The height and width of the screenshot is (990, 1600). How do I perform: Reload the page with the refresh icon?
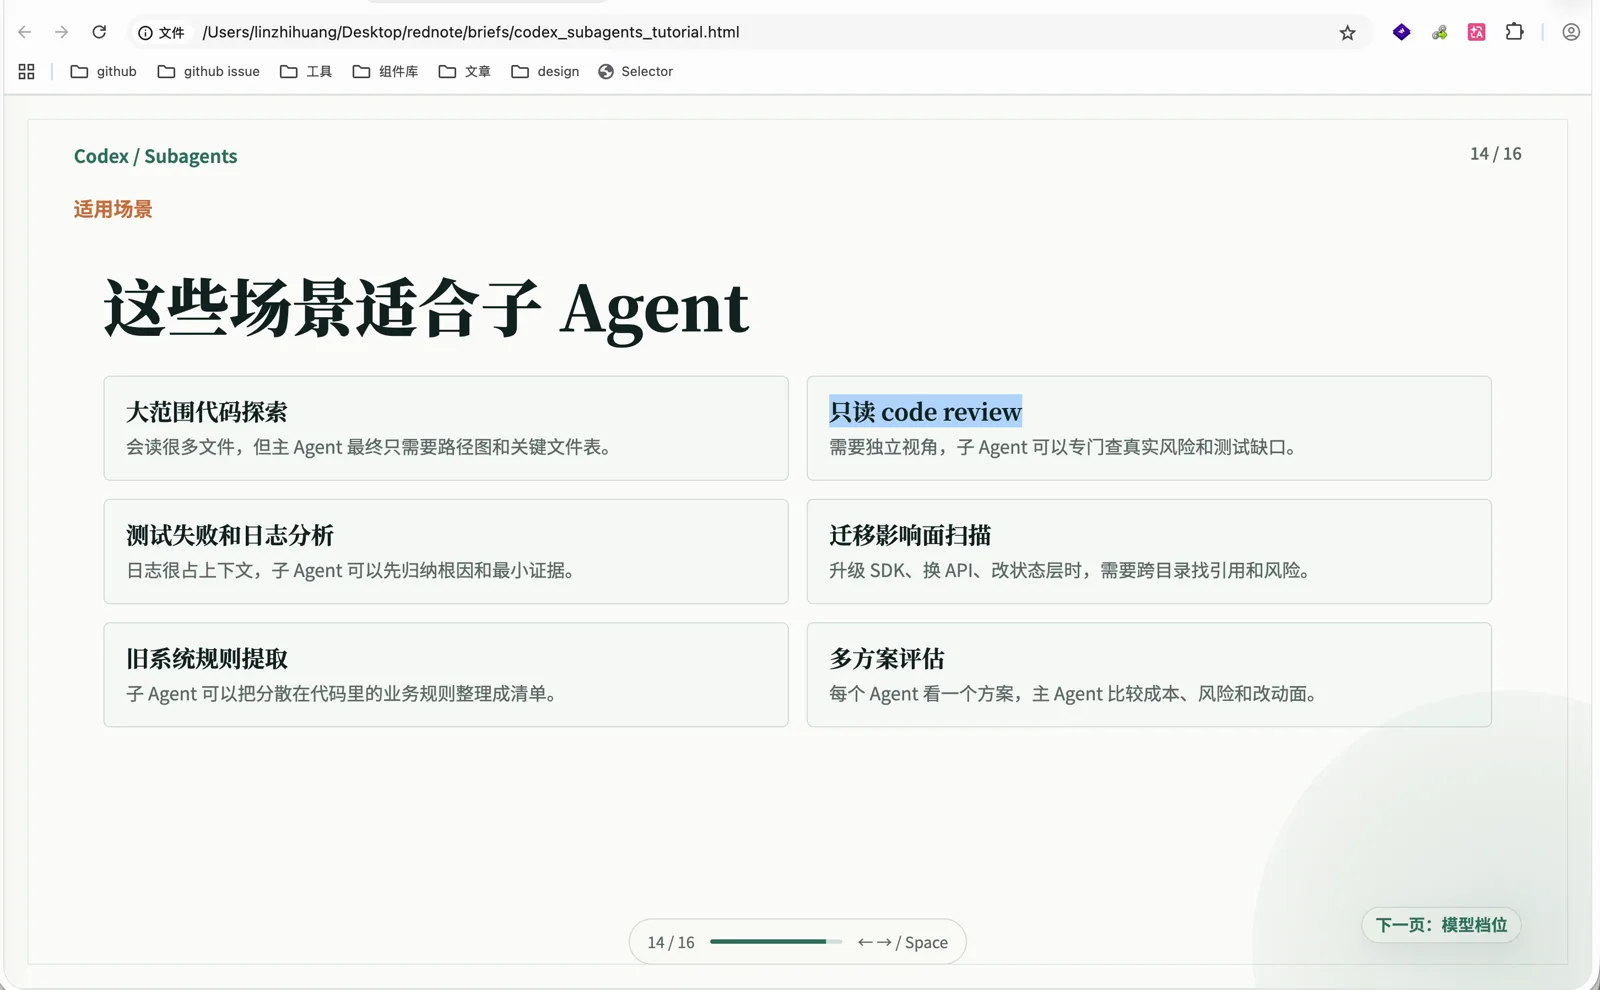(99, 32)
